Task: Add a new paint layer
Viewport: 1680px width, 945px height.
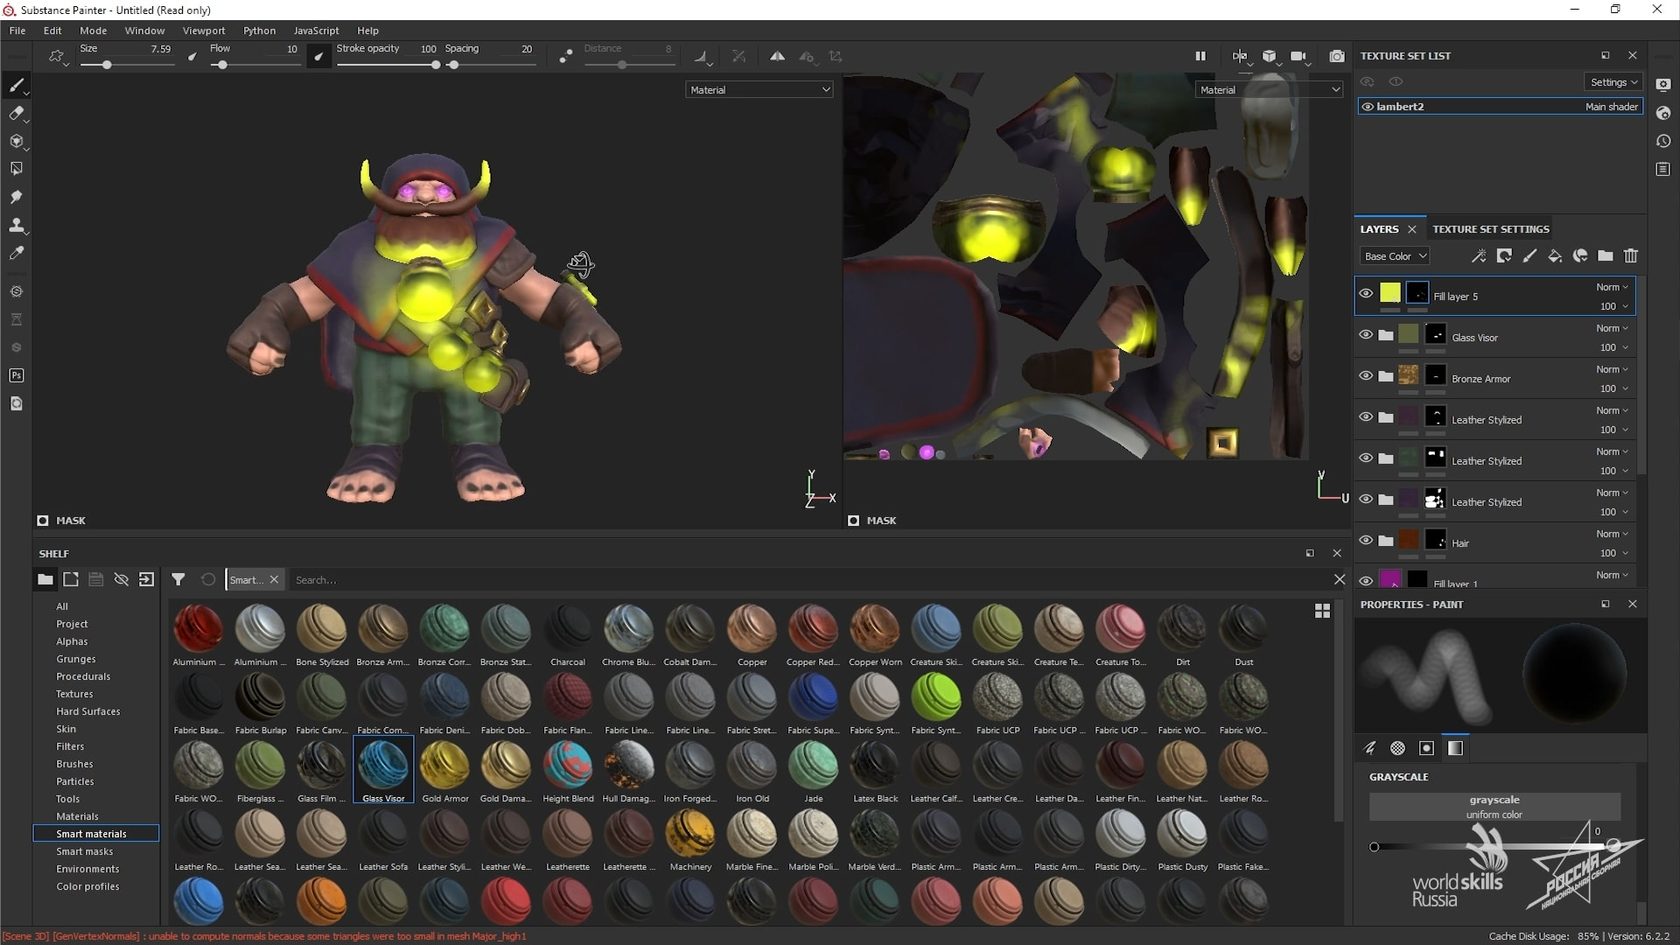Action: pos(1529,256)
